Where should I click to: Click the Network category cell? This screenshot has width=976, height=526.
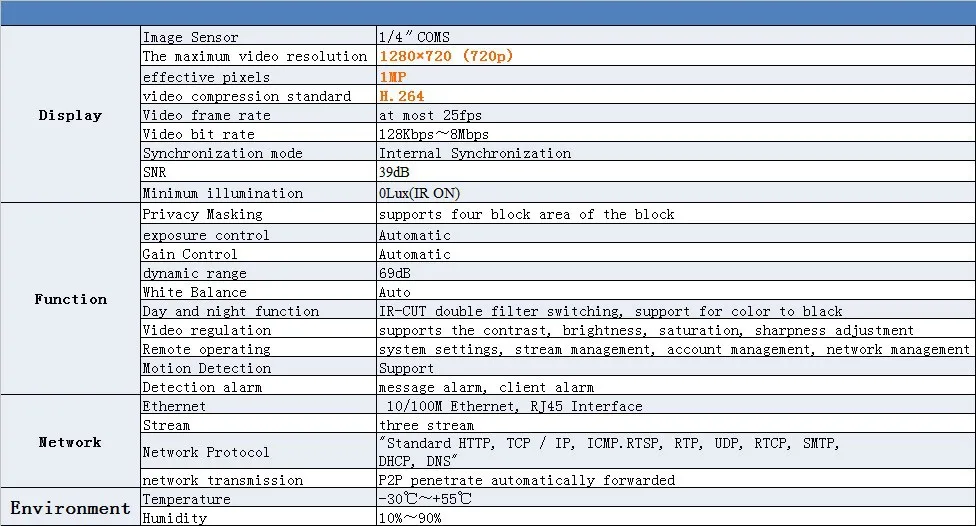[x=70, y=442]
